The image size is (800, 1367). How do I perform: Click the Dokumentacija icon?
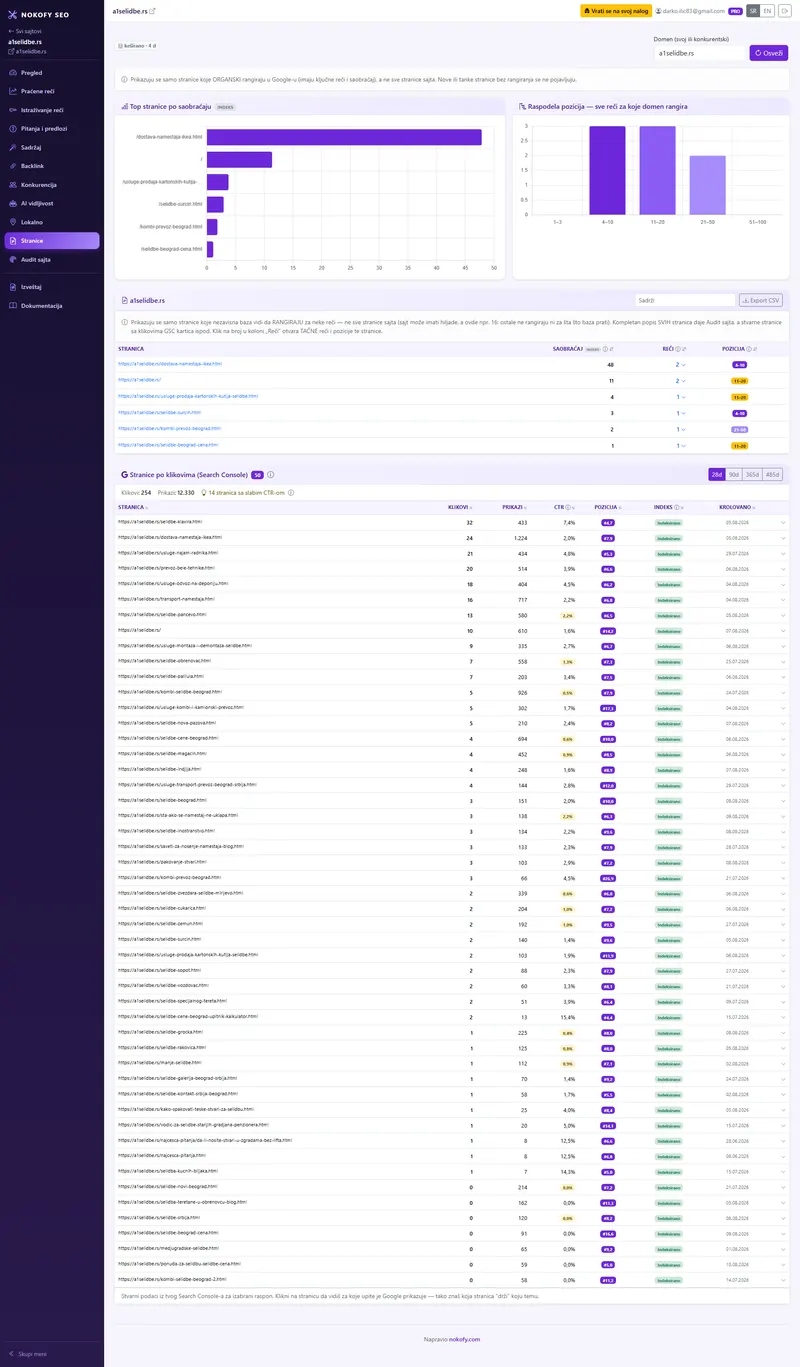pyautogui.click(x=12, y=305)
